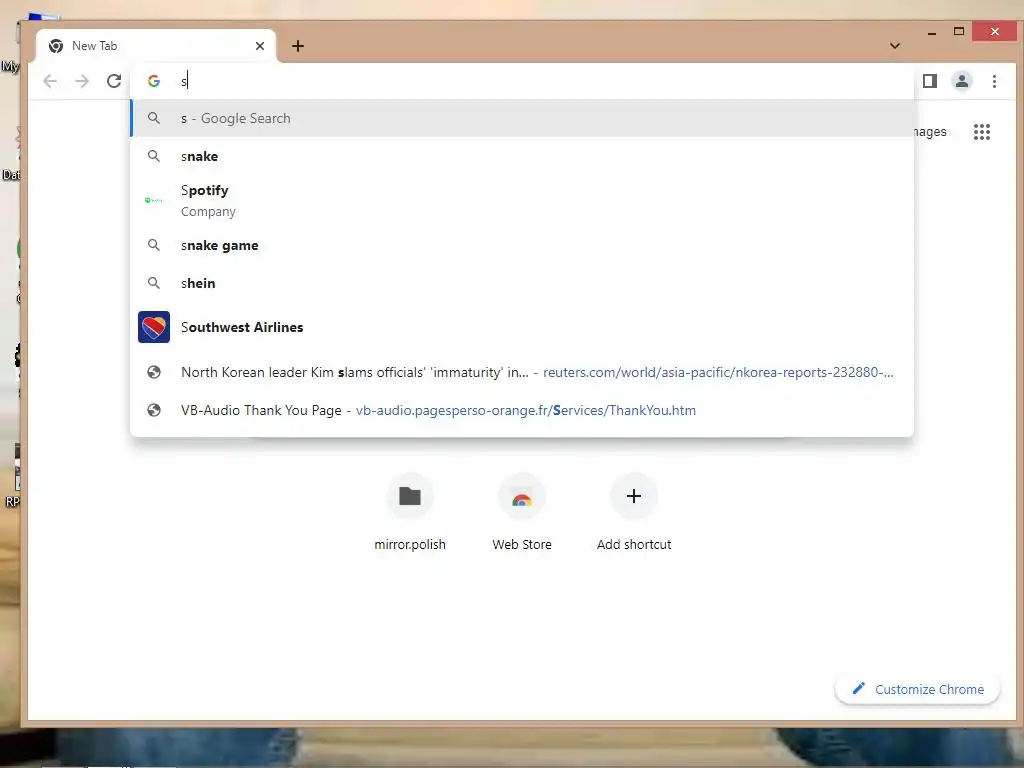The height and width of the screenshot is (768, 1024).
Task: Click globe icon beside Reuters suggestion
Action: click(x=154, y=372)
